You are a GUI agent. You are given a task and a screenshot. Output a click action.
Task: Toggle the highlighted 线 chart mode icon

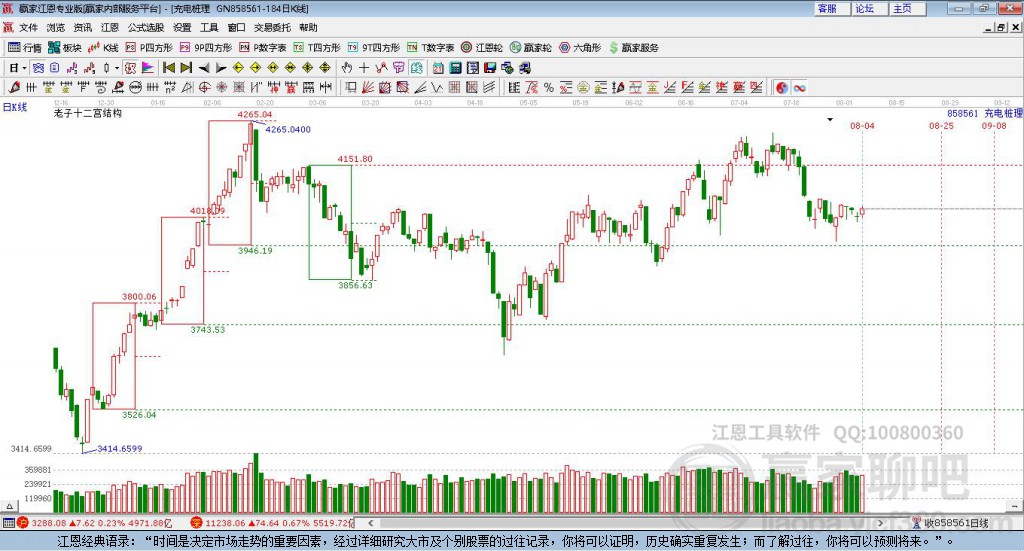tap(417, 68)
